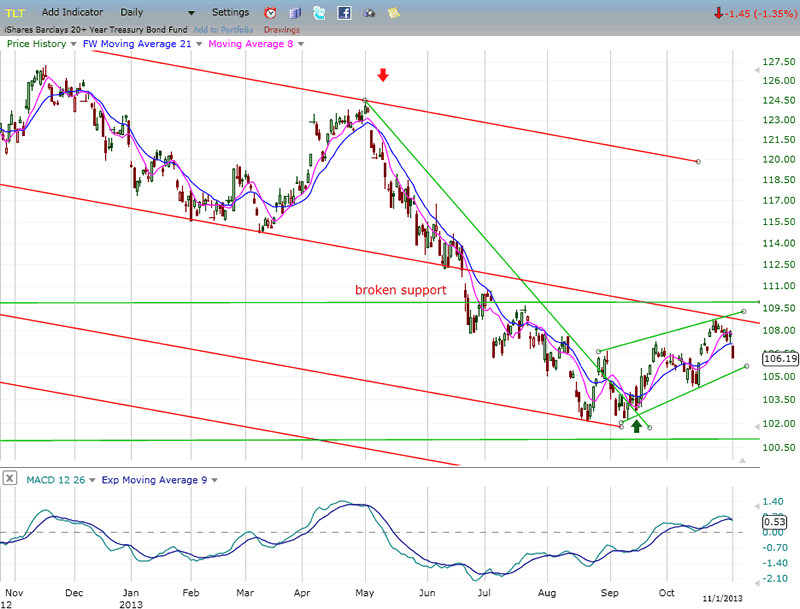Viewport: 800px width, 609px height.
Task: Click the red down arrow marker on chart
Action: (383, 76)
